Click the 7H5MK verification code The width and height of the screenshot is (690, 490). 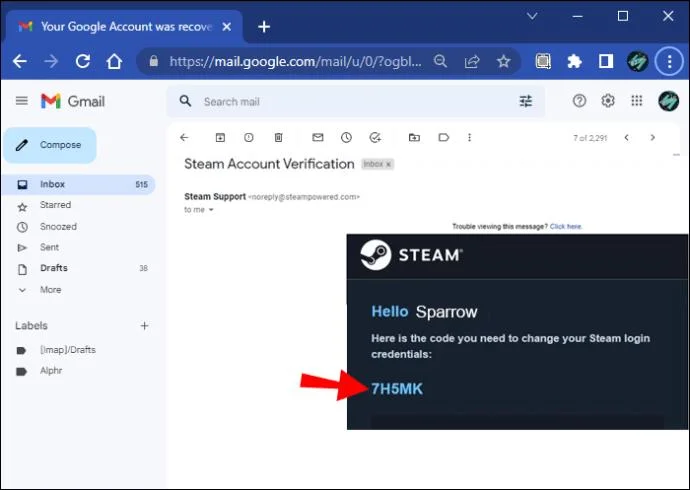coord(397,389)
